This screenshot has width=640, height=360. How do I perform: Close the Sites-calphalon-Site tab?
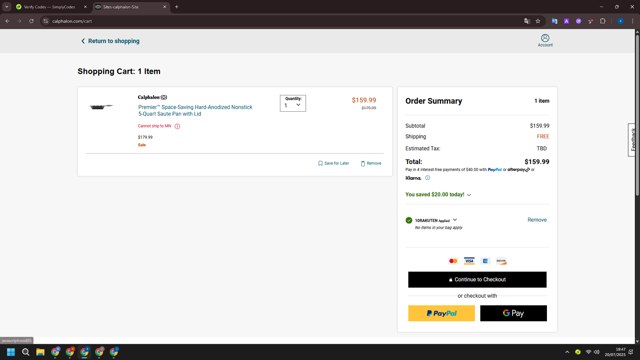click(x=164, y=7)
